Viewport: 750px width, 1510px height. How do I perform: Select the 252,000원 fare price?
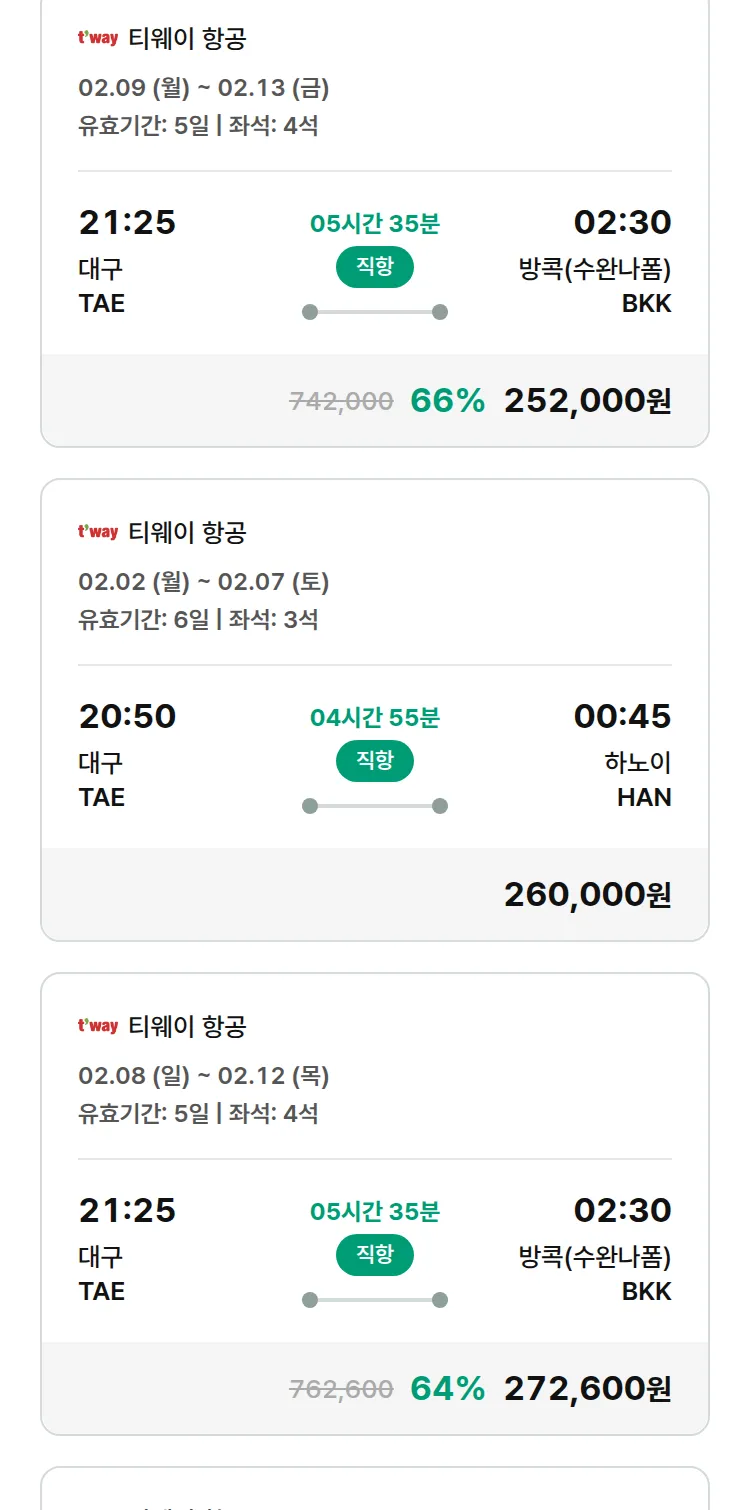[x=587, y=401]
